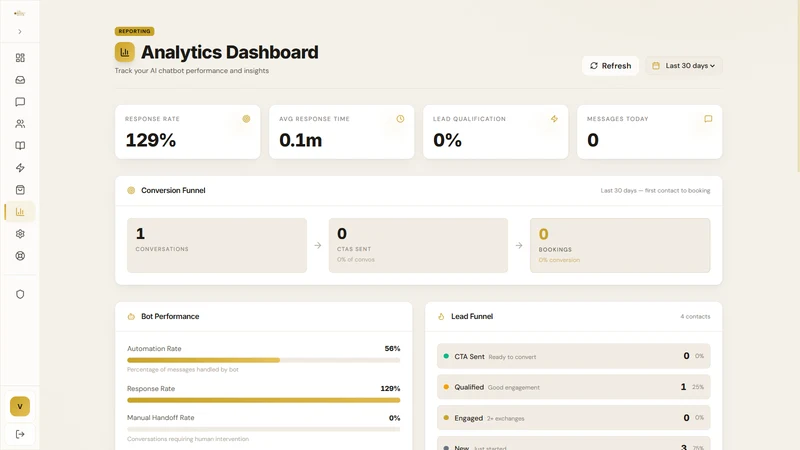Click the 129% response rate value
800x450 pixels.
point(151,140)
